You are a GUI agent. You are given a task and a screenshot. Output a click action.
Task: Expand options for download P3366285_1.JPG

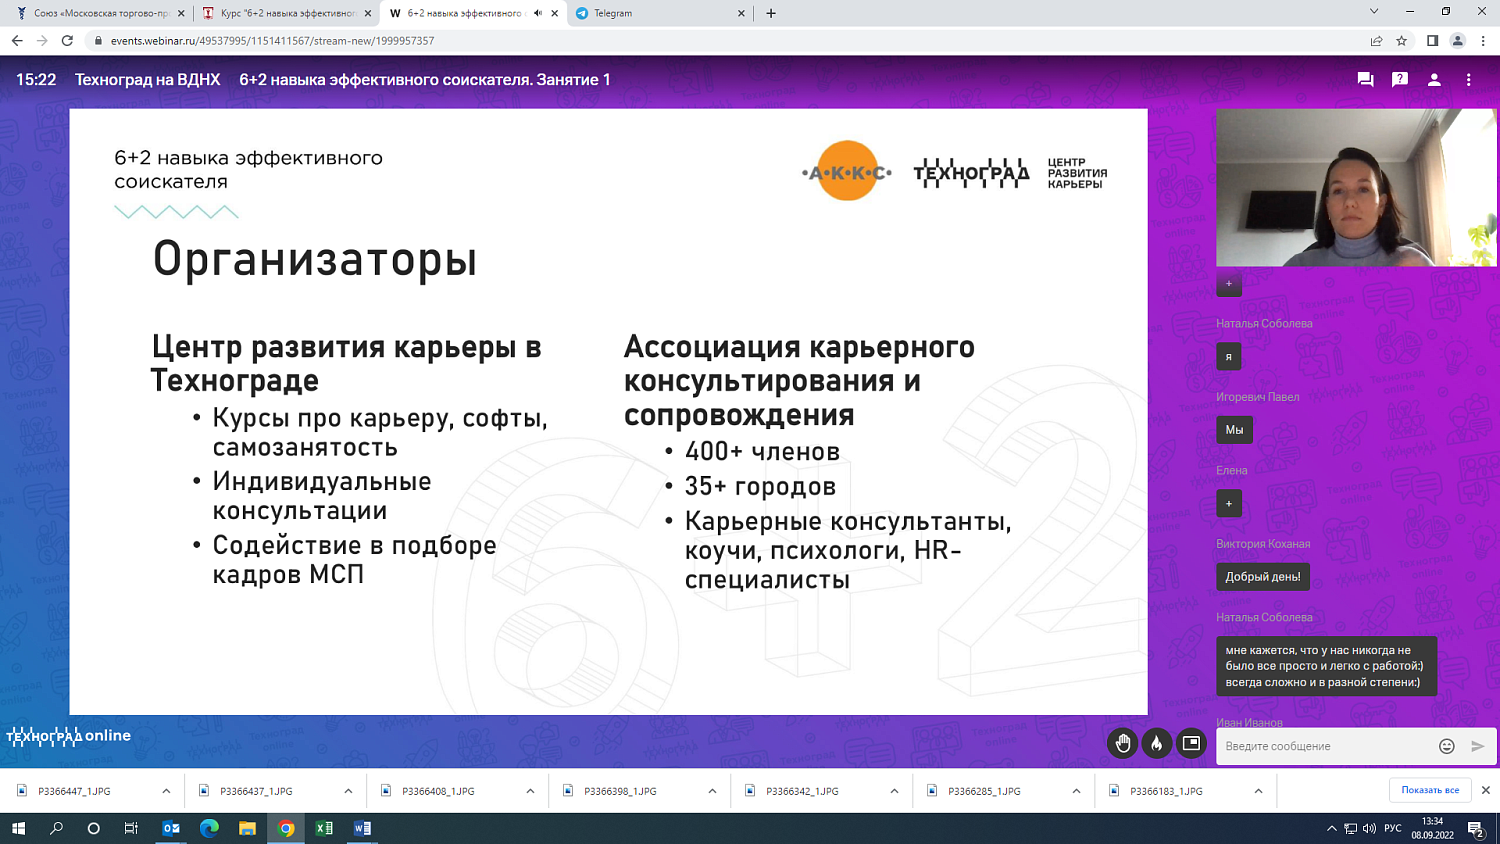[x=1076, y=791]
